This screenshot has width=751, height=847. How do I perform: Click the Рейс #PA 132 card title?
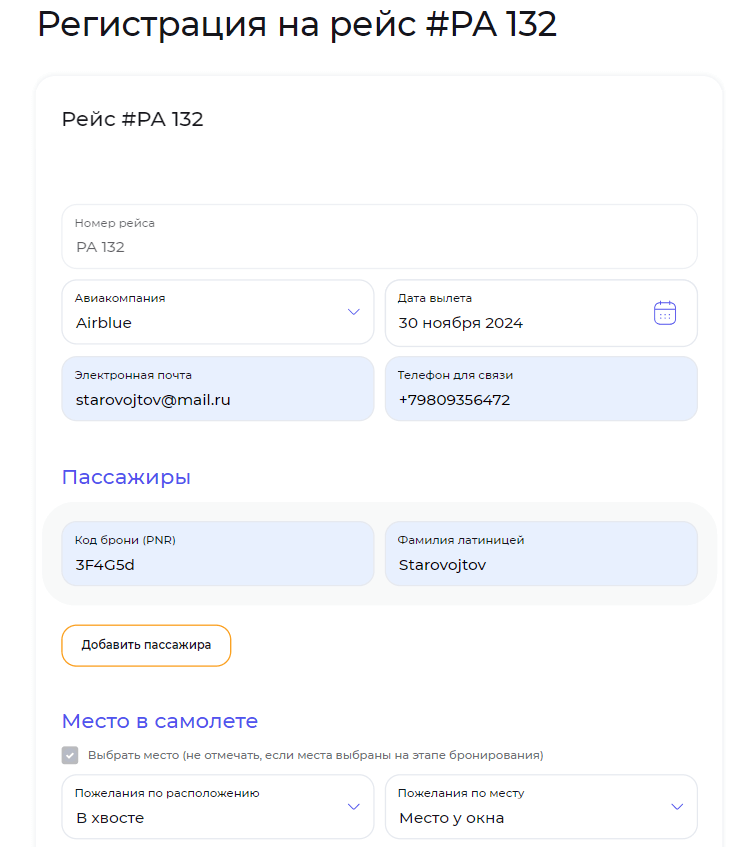pos(133,120)
